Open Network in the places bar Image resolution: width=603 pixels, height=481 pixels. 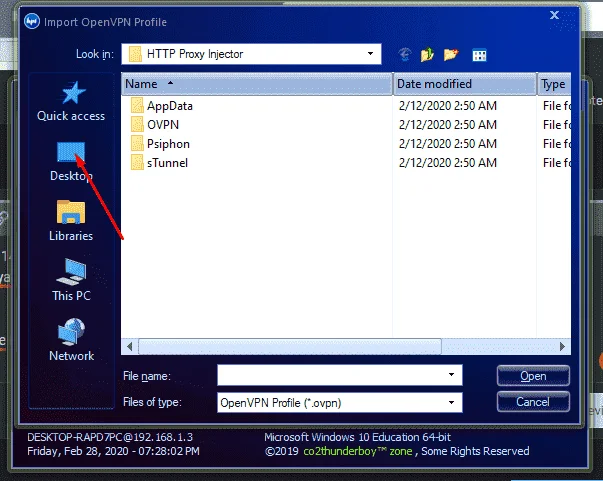coord(71,340)
